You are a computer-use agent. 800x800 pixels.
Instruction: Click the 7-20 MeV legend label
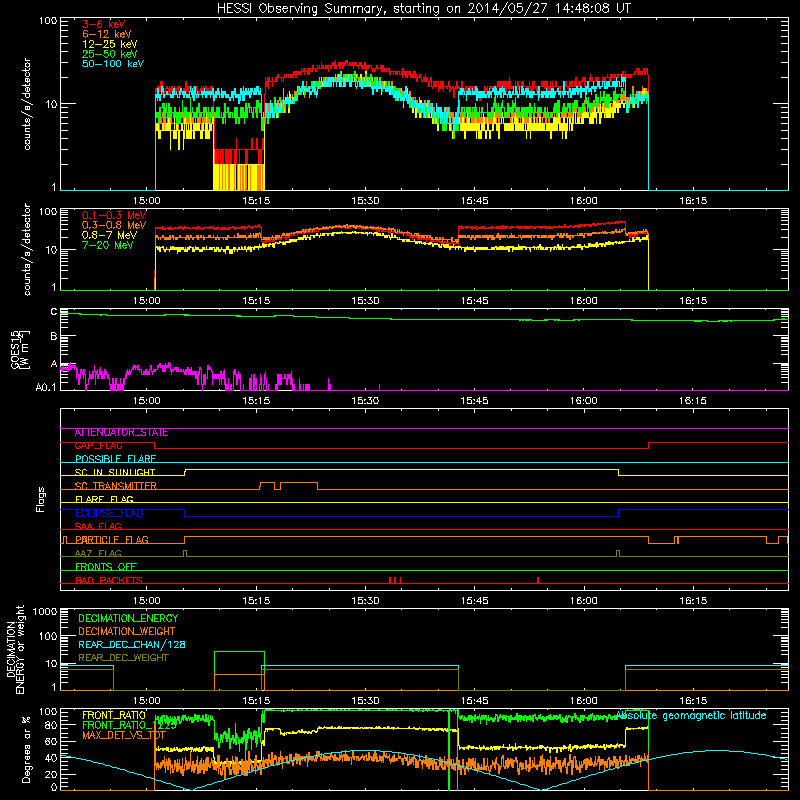coord(107,245)
